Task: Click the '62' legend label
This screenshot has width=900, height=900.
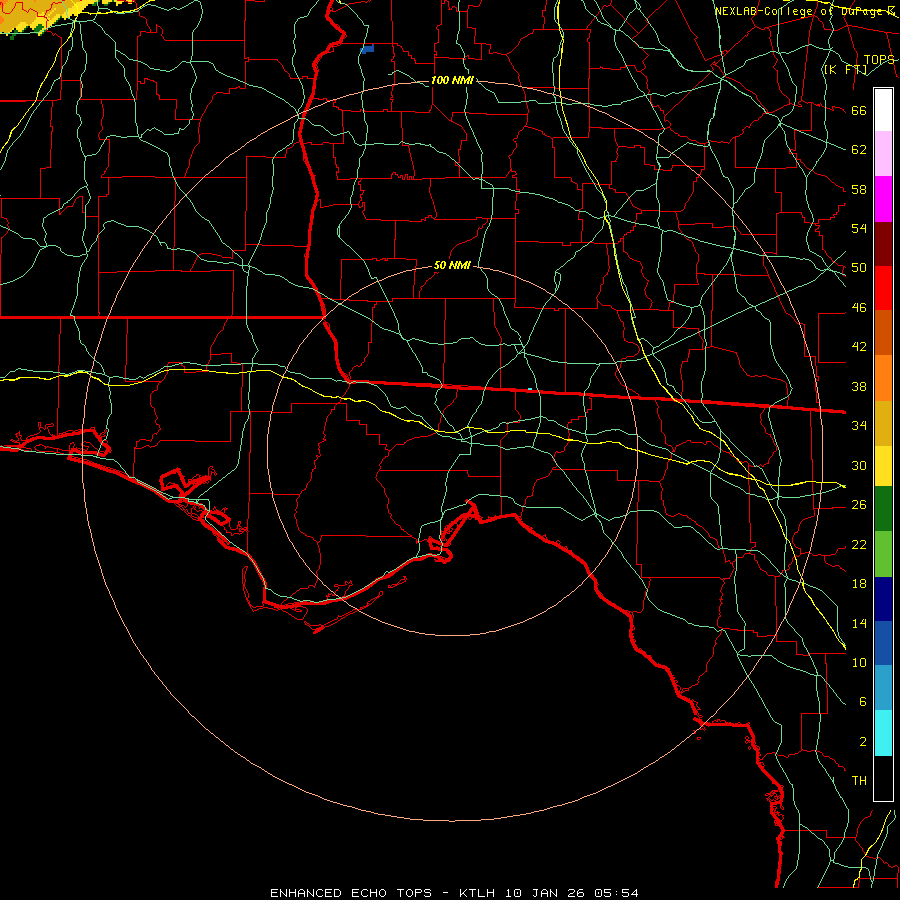Action: [x=859, y=149]
